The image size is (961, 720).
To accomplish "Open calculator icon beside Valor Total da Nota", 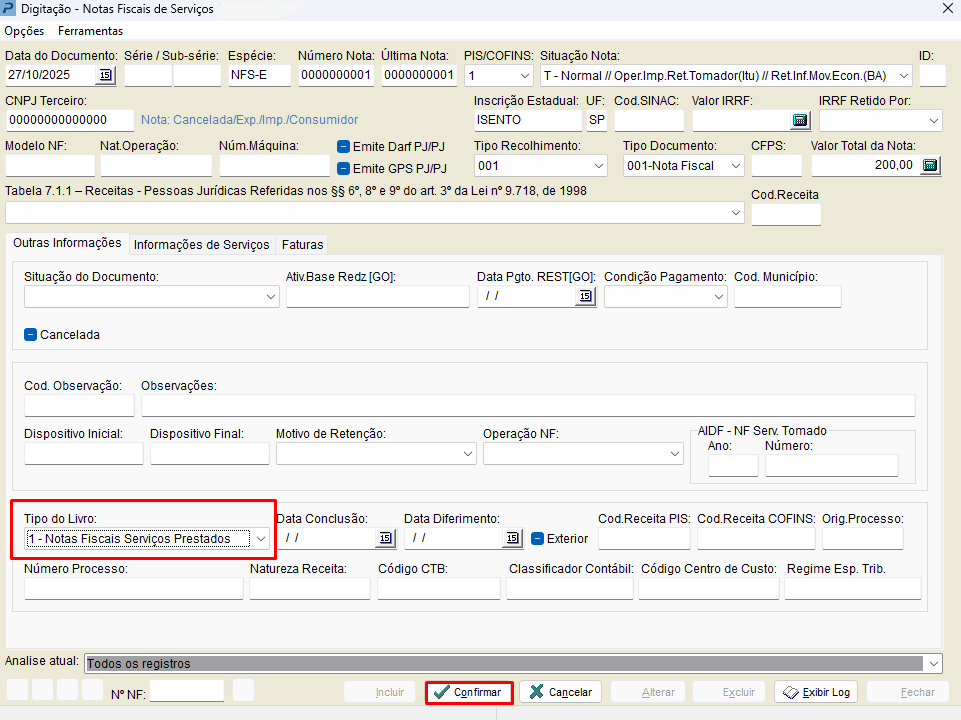I will coord(930,166).
